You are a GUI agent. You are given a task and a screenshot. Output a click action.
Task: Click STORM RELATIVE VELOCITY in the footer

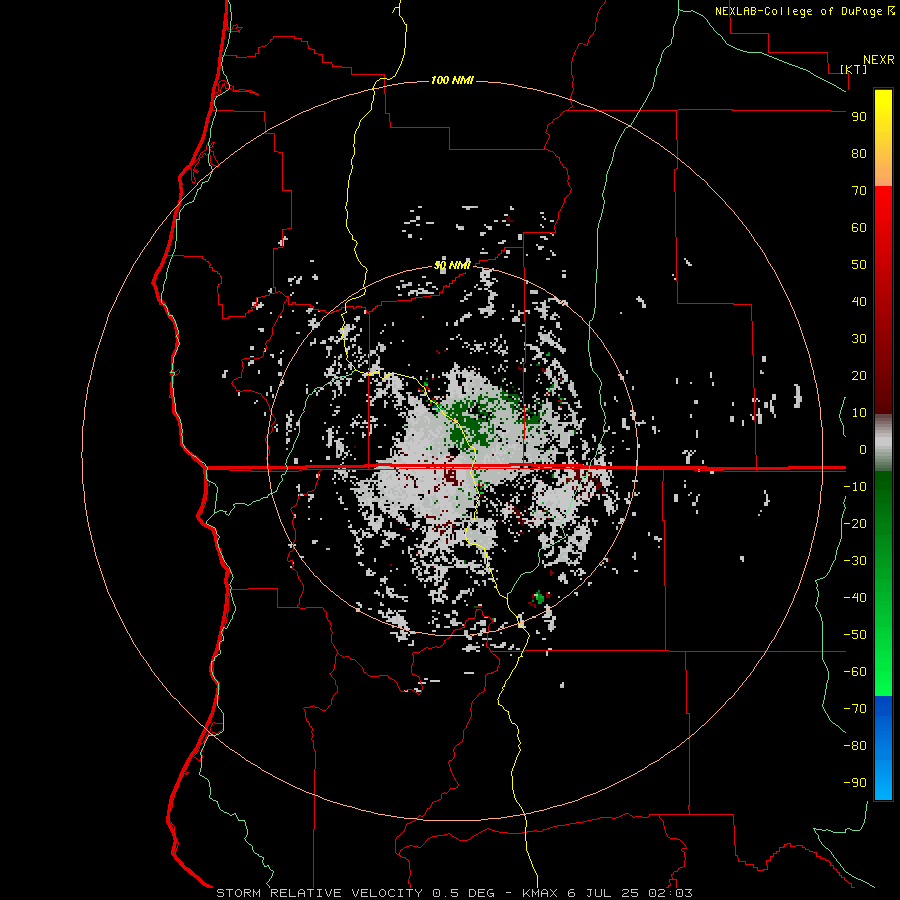(319, 893)
